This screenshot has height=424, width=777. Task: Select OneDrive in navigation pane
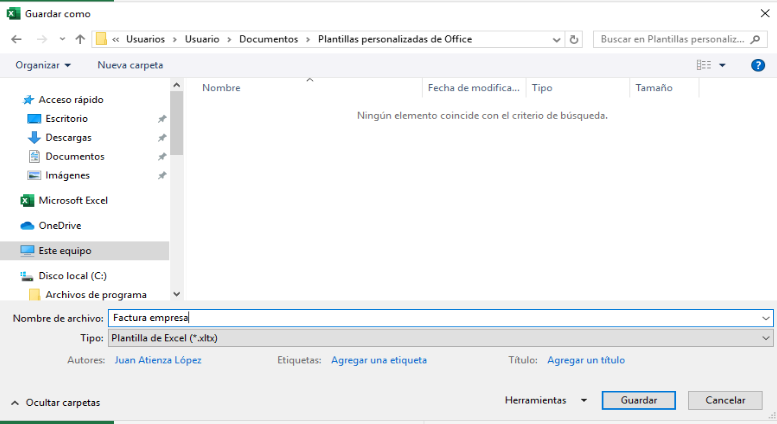[x=59, y=226]
